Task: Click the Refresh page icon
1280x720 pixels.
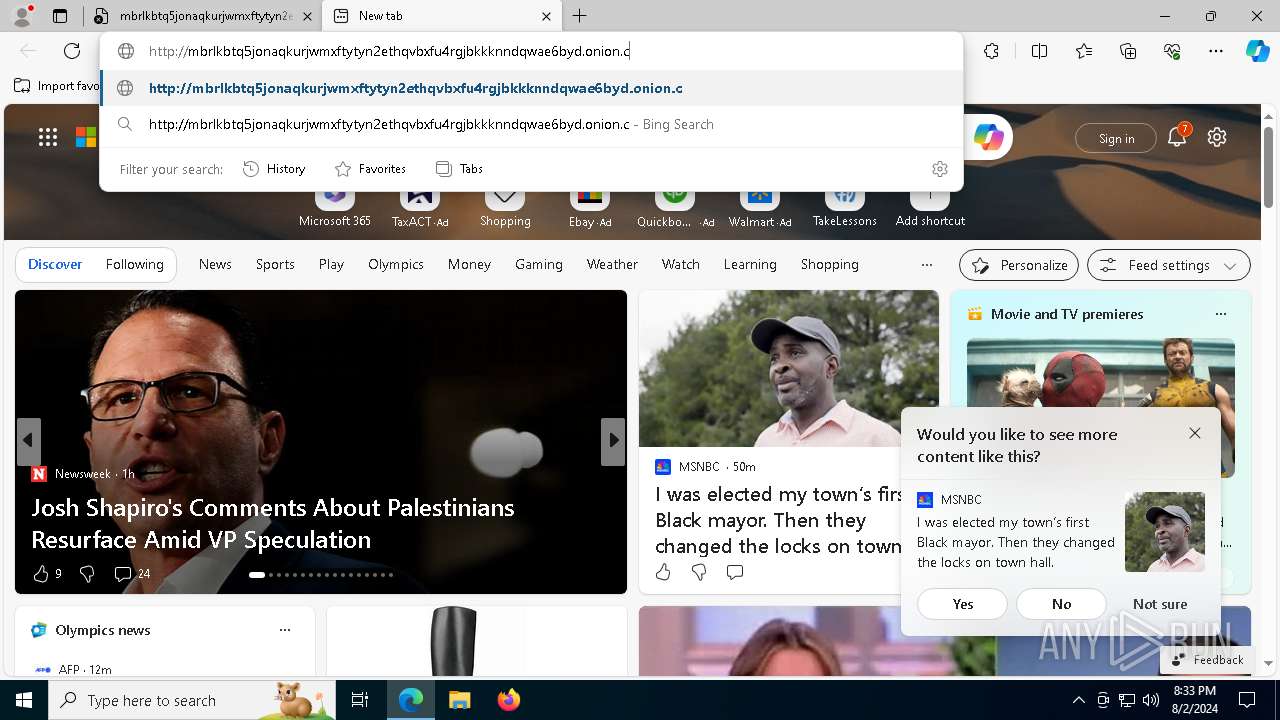Action: pos(72,51)
